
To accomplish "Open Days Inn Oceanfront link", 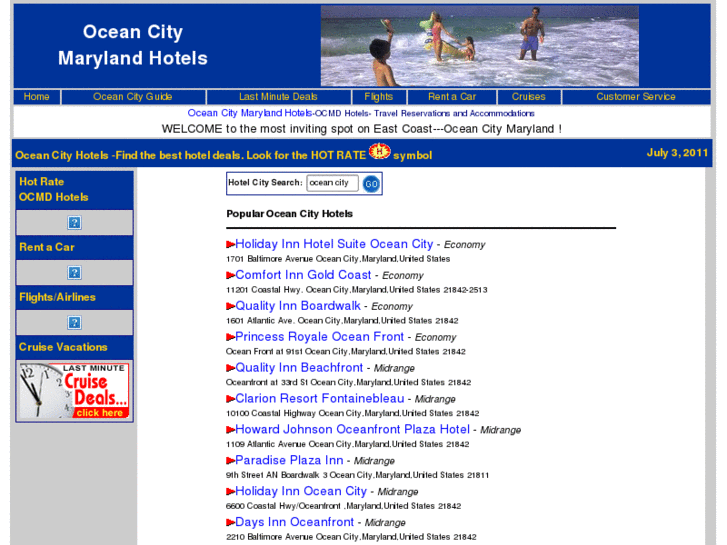I will pyautogui.click(x=295, y=522).
